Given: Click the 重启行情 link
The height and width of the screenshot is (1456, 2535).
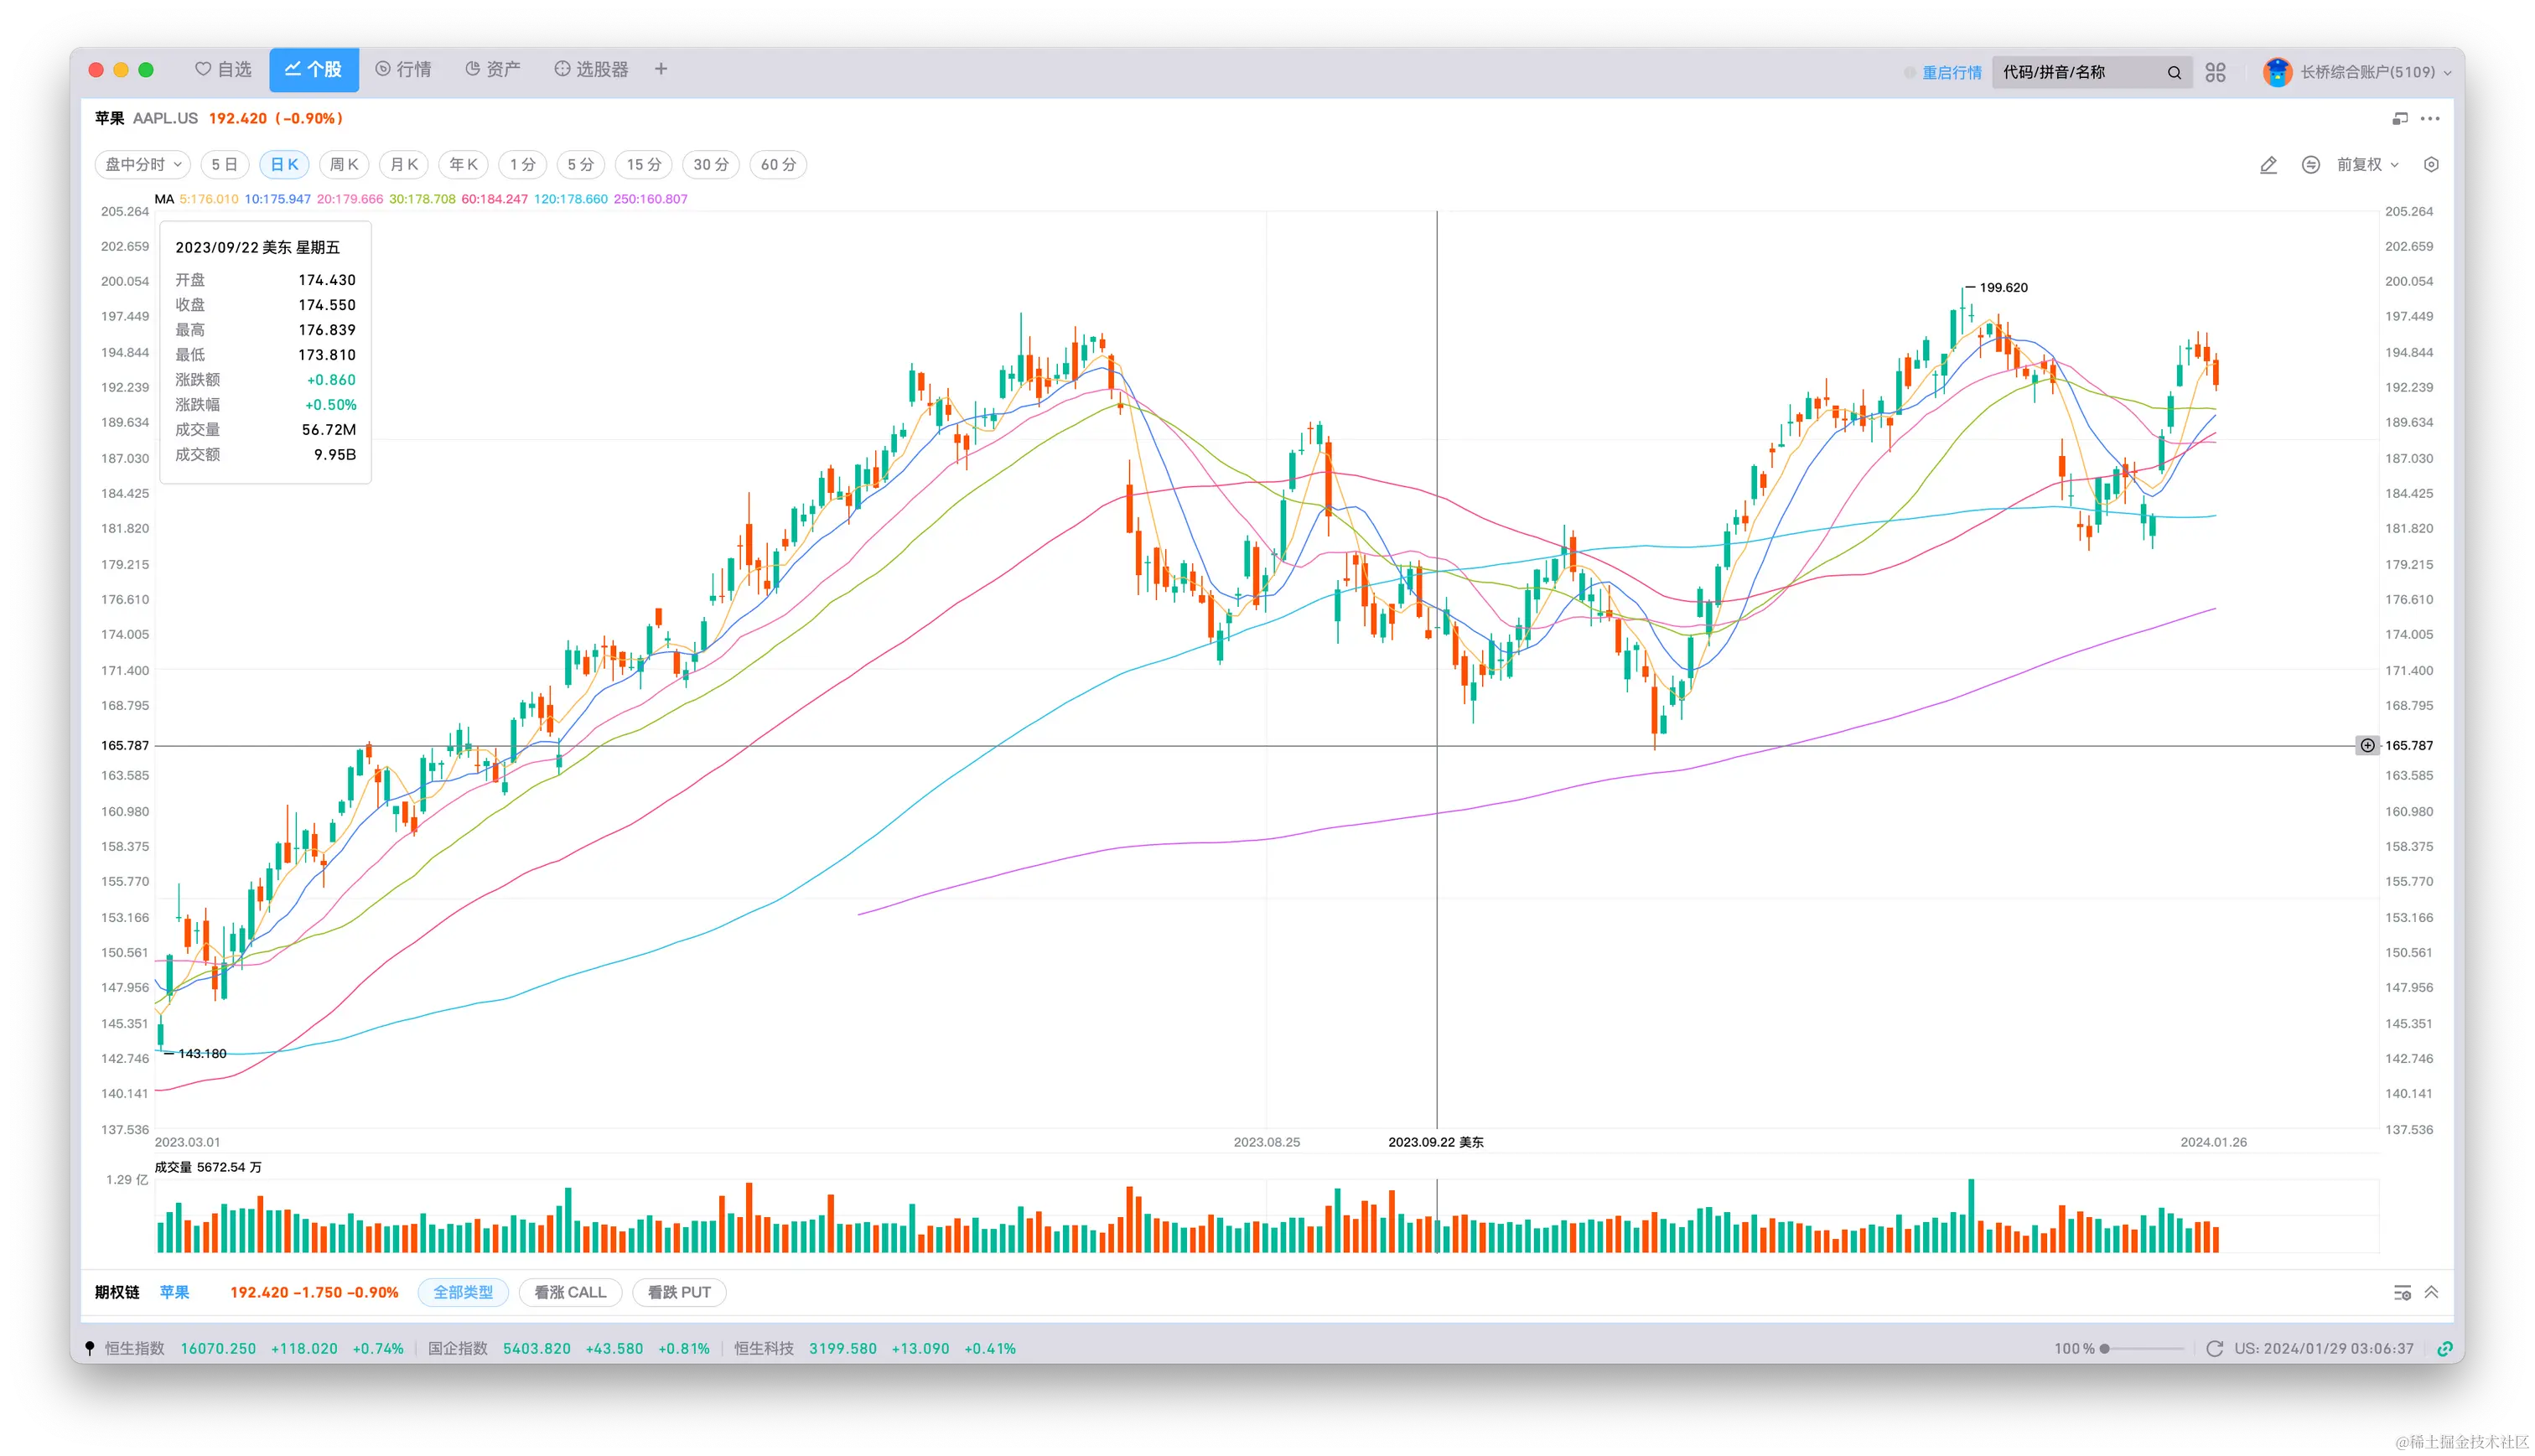Looking at the screenshot, I should (1951, 72).
